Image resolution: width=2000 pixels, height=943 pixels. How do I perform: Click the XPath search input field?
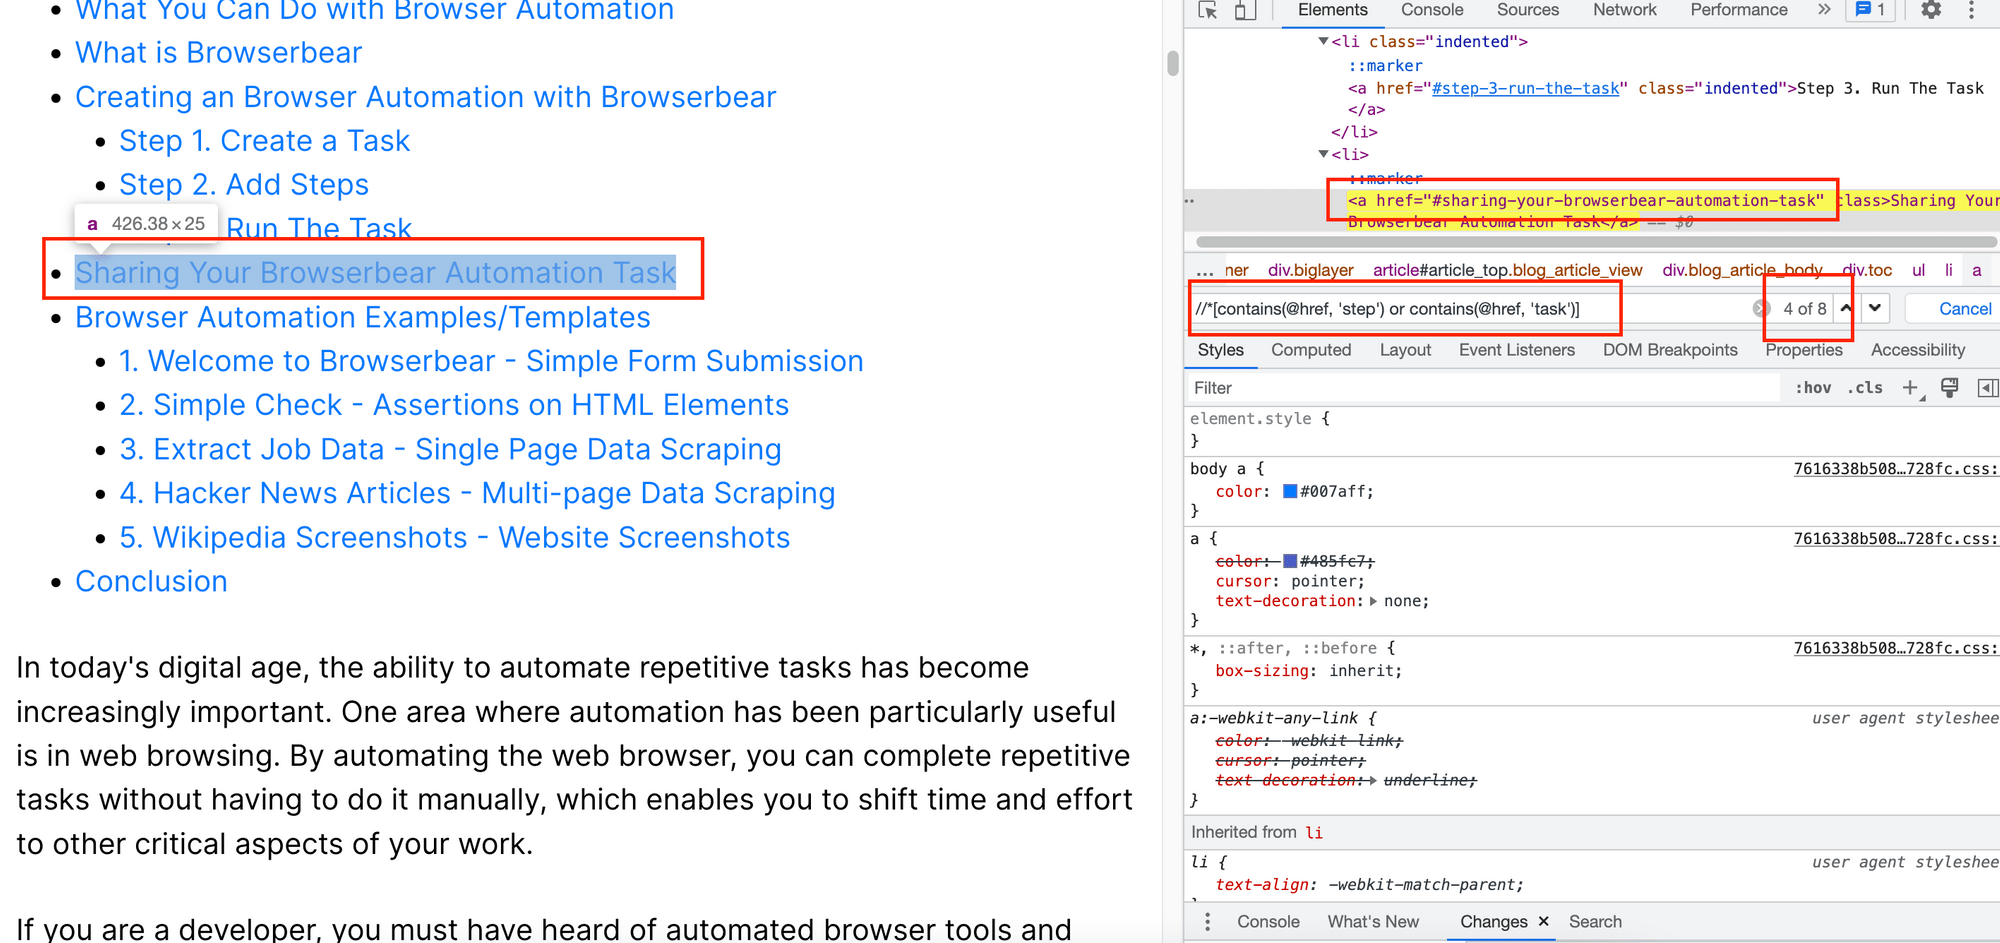[1470, 309]
